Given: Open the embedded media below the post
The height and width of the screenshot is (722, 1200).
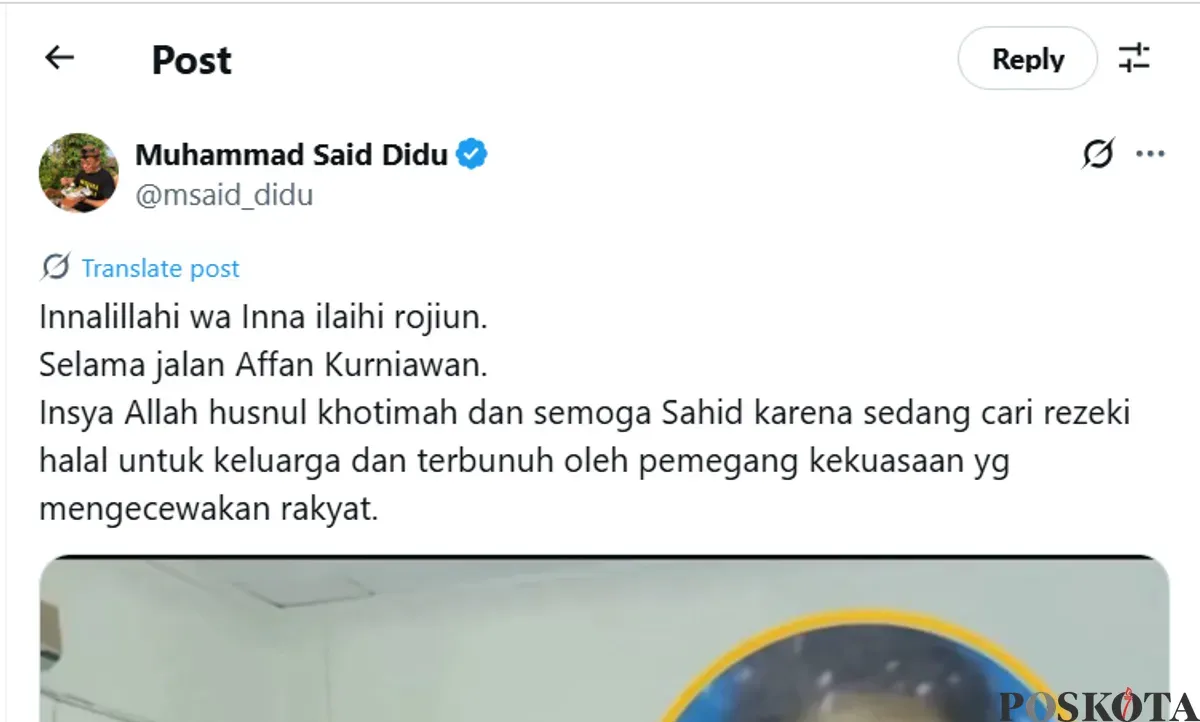Looking at the screenshot, I should pyautogui.click(x=604, y=638).
